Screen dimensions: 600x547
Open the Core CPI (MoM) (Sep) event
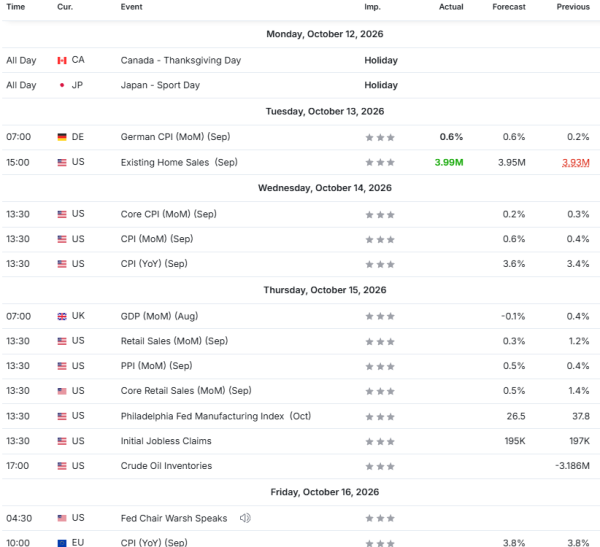pyautogui.click(x=168, y=214)
